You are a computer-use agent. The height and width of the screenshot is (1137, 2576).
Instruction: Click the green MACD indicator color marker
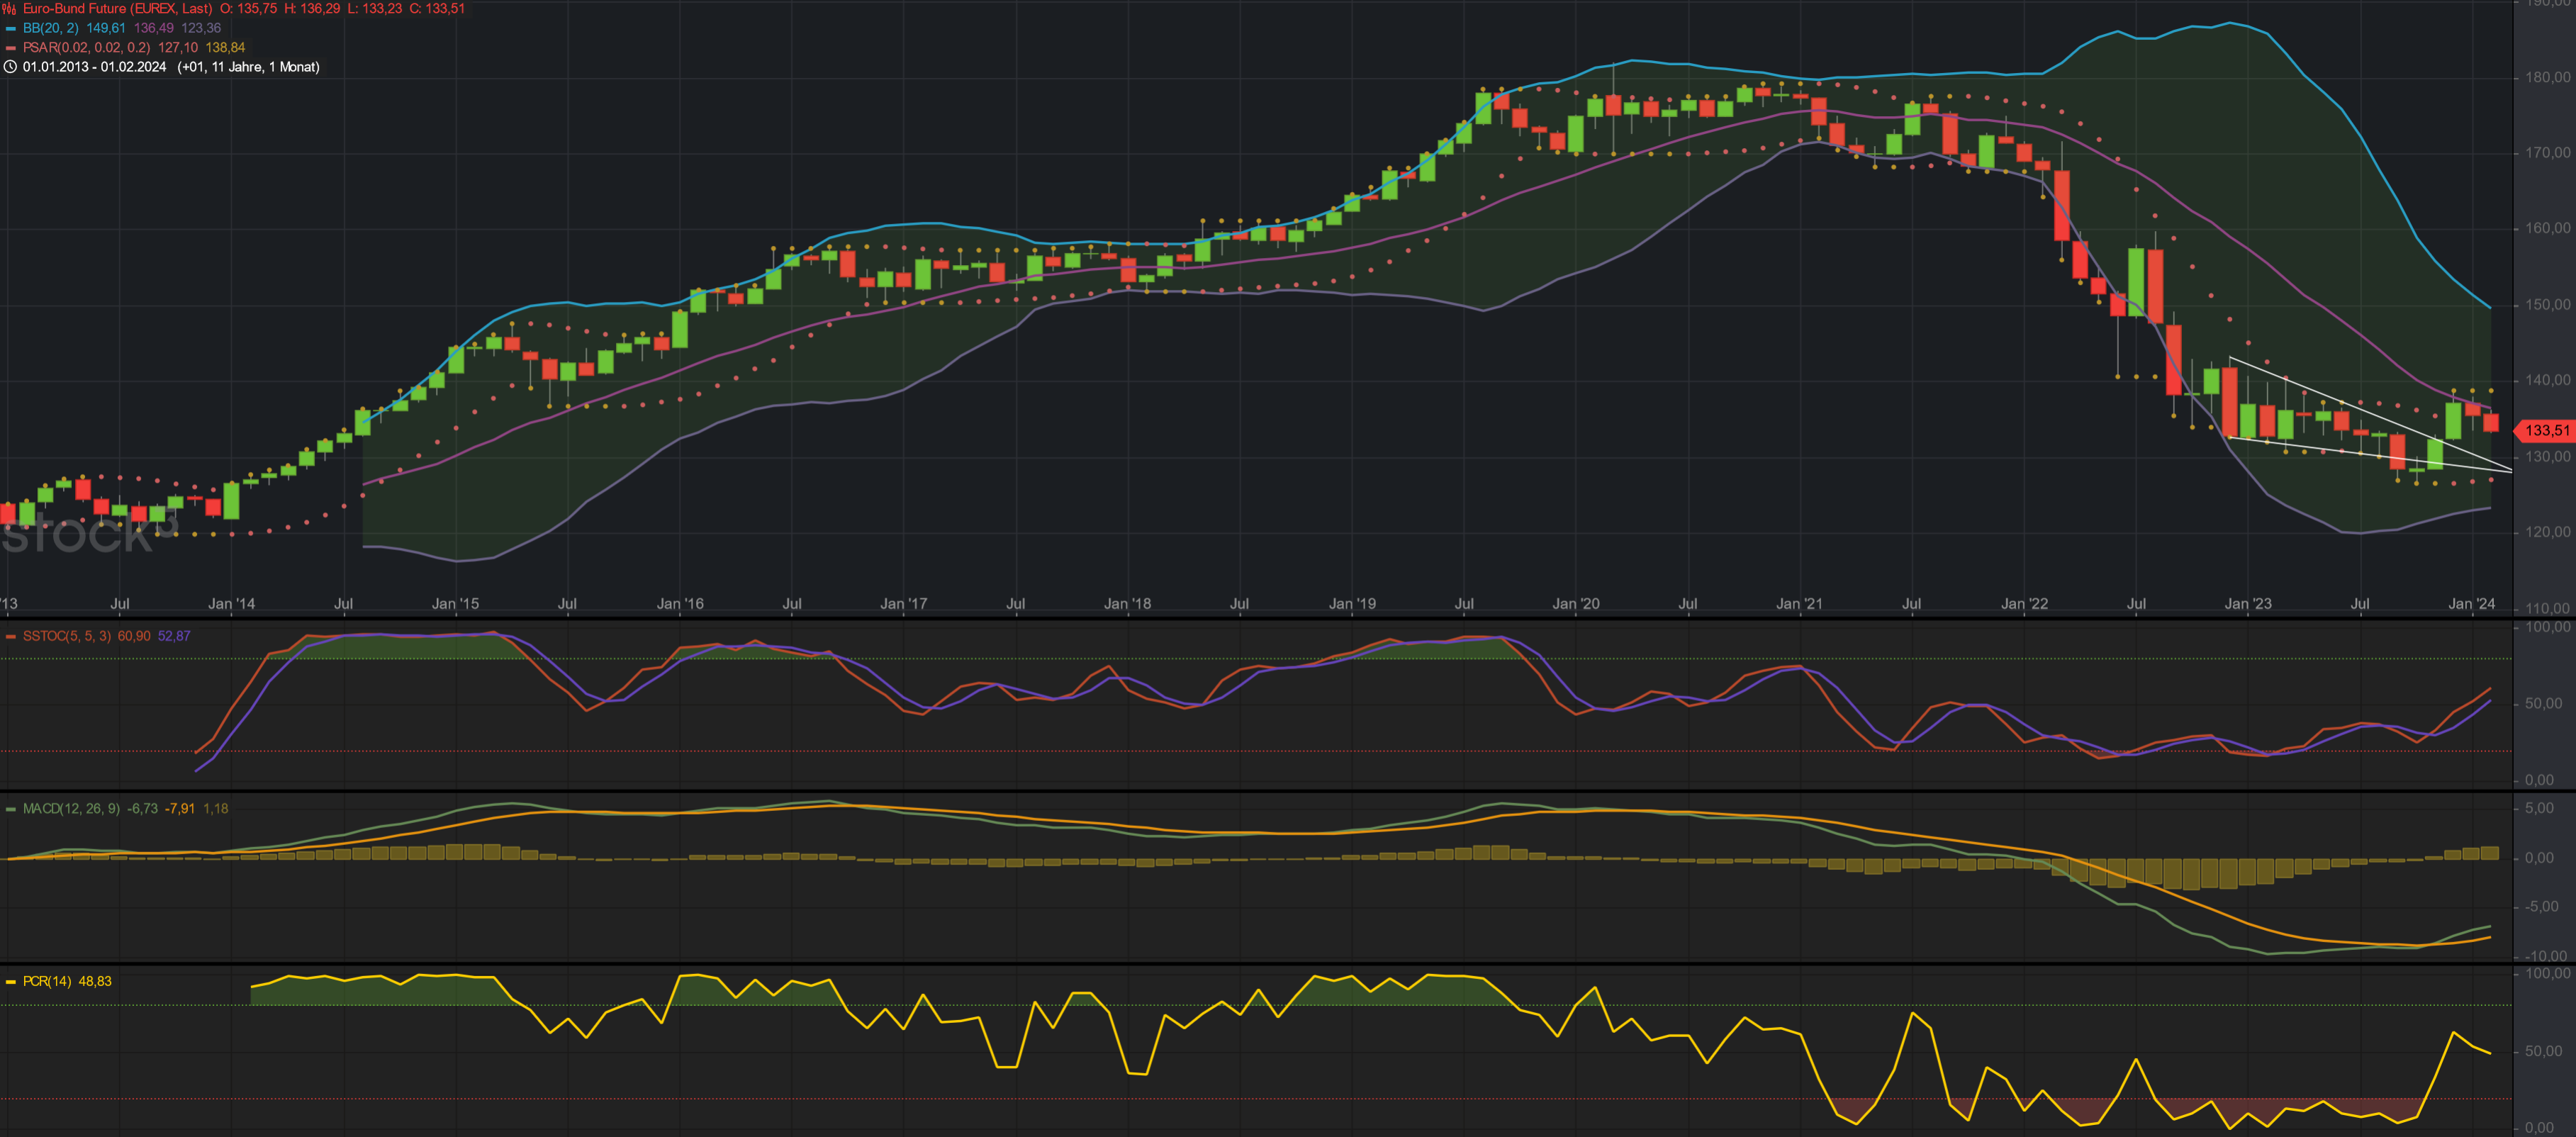pos(11,809)
